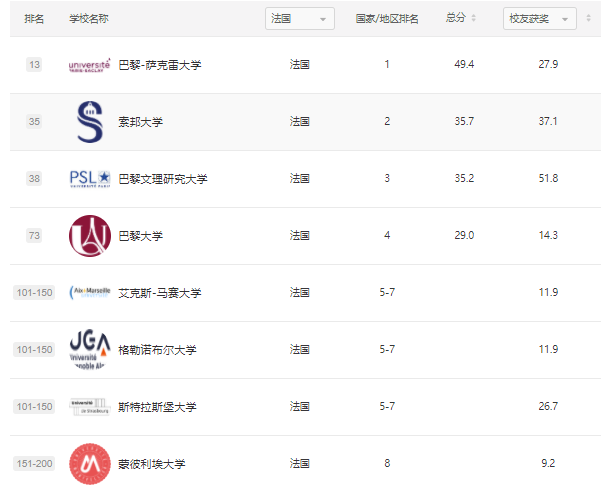613x491 pixels.
Task: Click the 巴黎大学 round red logo
Action: (90, 236)
